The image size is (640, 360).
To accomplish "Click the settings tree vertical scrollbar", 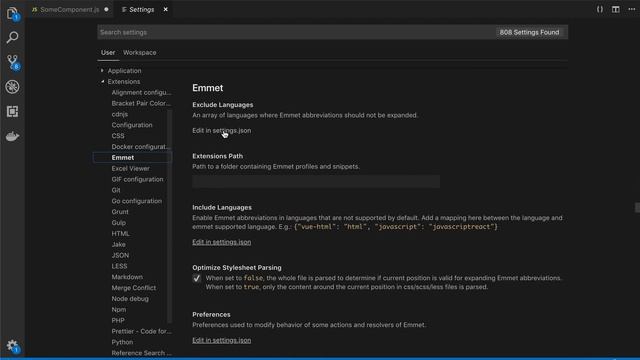I will (x=170, y=216).
